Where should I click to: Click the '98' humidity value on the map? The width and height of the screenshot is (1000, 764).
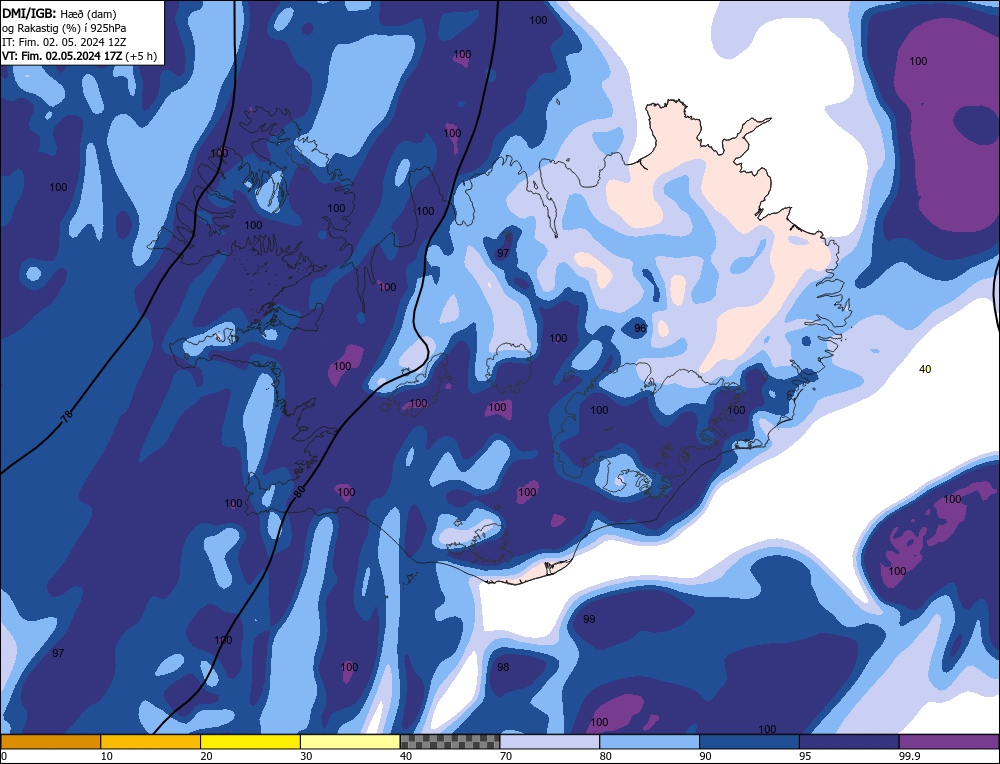(503, 666)
